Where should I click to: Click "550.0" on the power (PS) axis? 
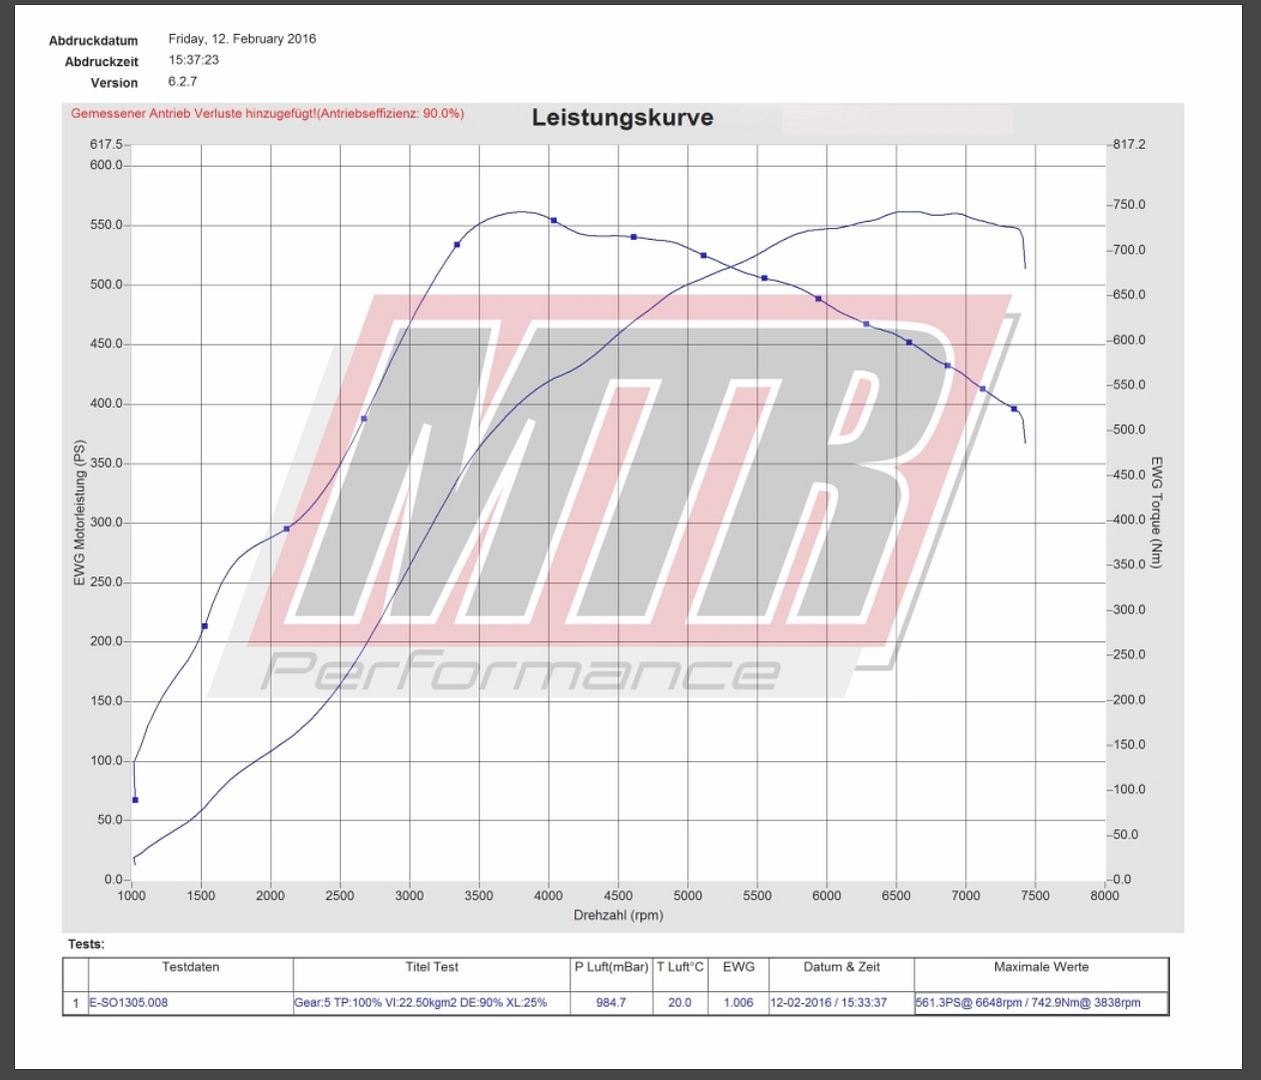pos(106,225)
